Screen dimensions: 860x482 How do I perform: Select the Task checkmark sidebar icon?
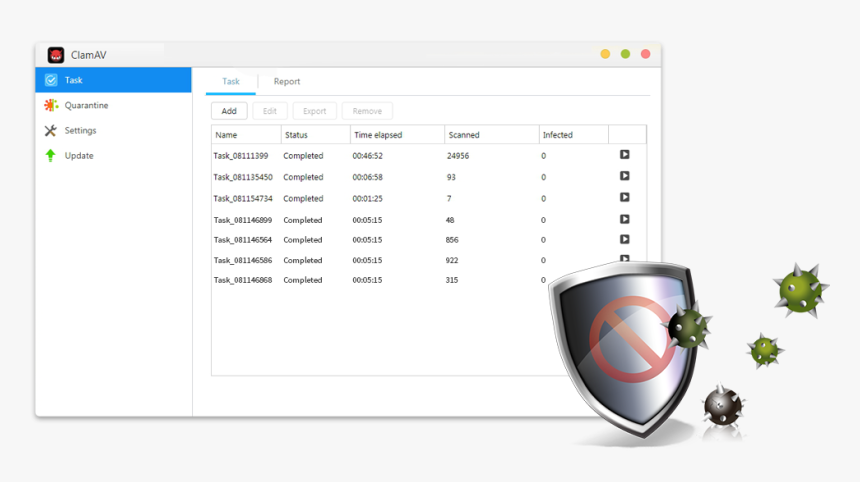51,80
